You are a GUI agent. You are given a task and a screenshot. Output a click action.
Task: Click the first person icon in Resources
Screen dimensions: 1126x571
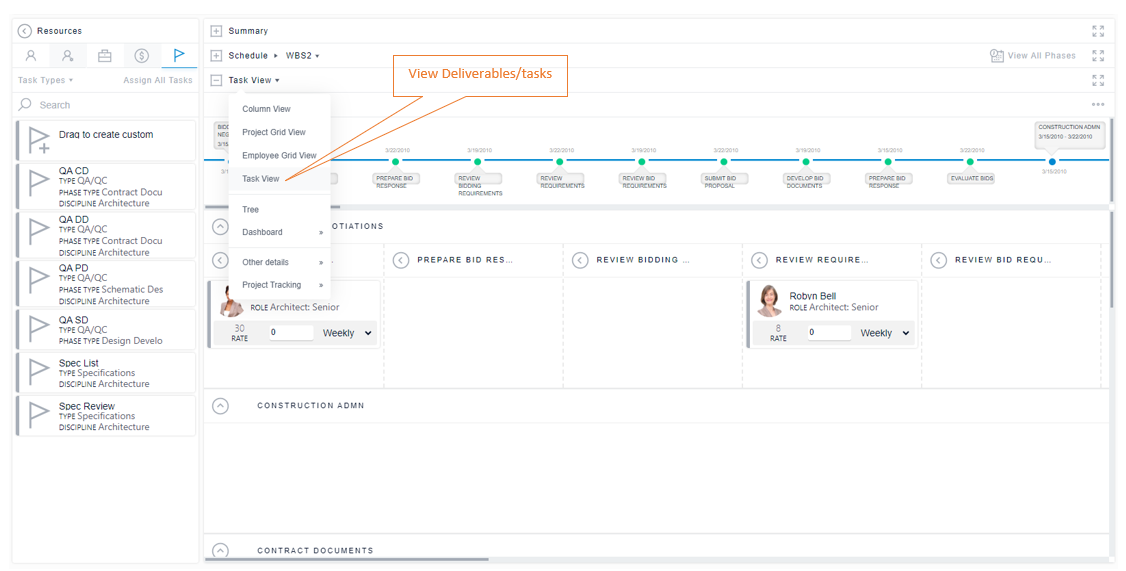coord(31,55)
